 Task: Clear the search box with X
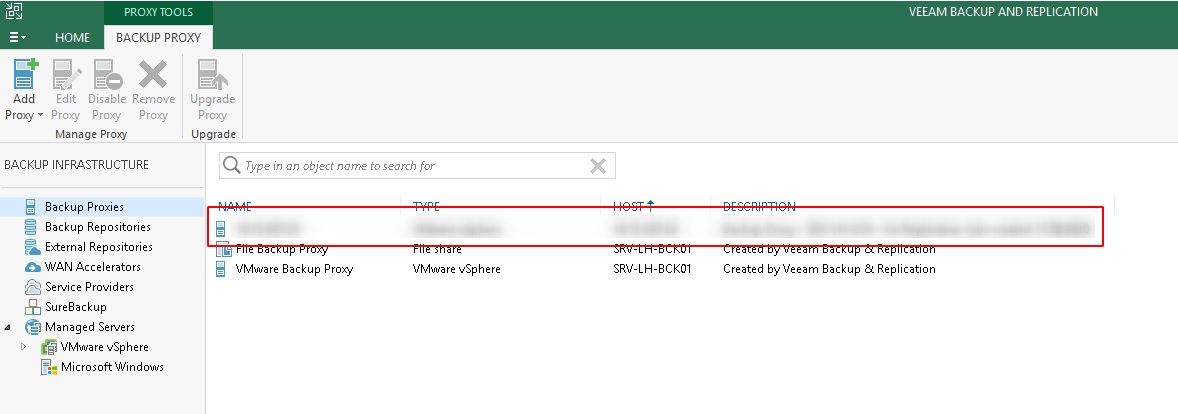598,166
